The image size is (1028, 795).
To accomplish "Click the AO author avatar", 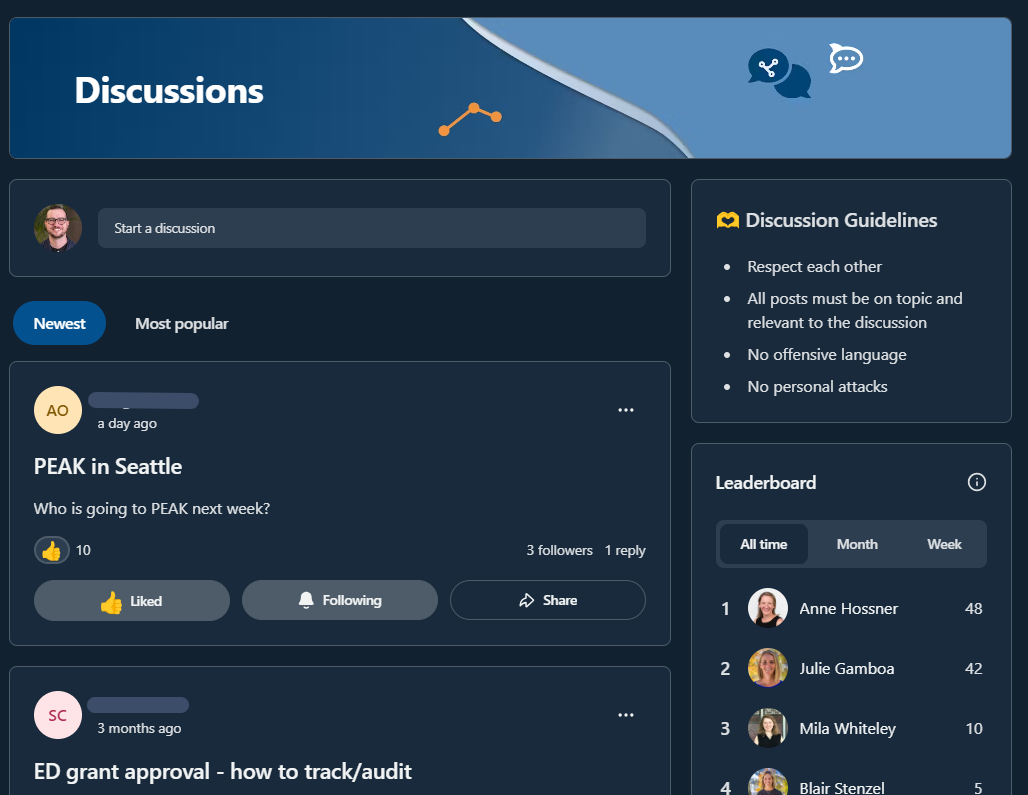I will (x=58, y=410).
